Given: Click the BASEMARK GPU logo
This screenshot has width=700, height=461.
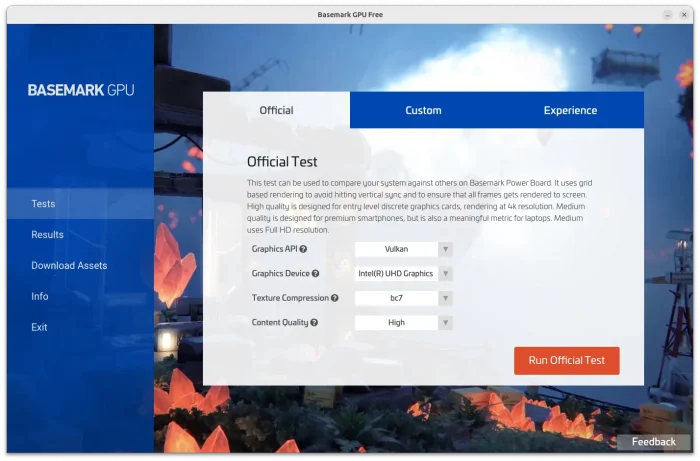Looking at the screenshot, I should (81, 90).
